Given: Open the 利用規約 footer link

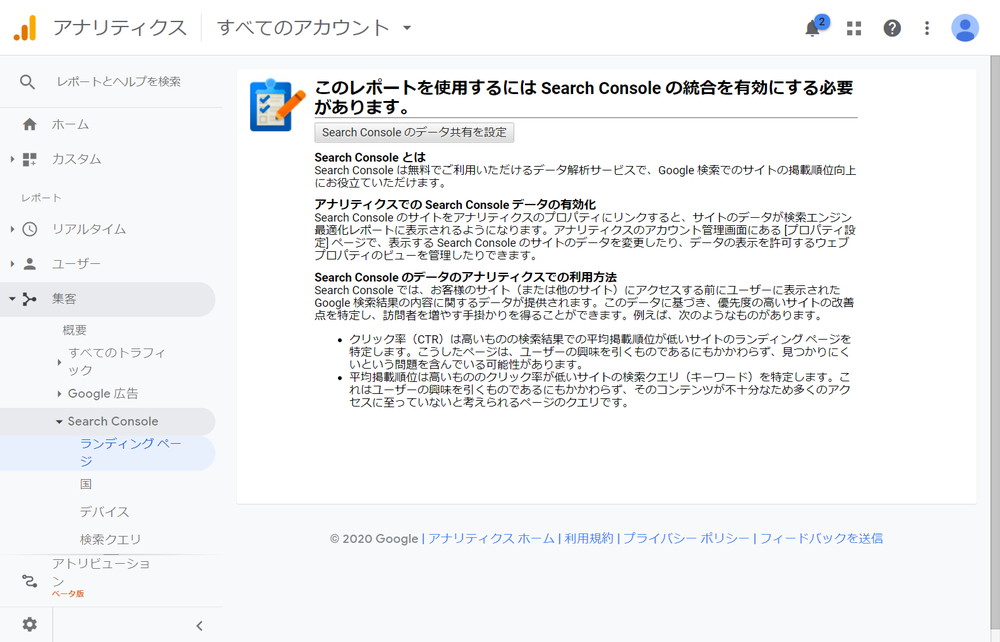Looking at the screenshot, I should click(x=589, y=539).
